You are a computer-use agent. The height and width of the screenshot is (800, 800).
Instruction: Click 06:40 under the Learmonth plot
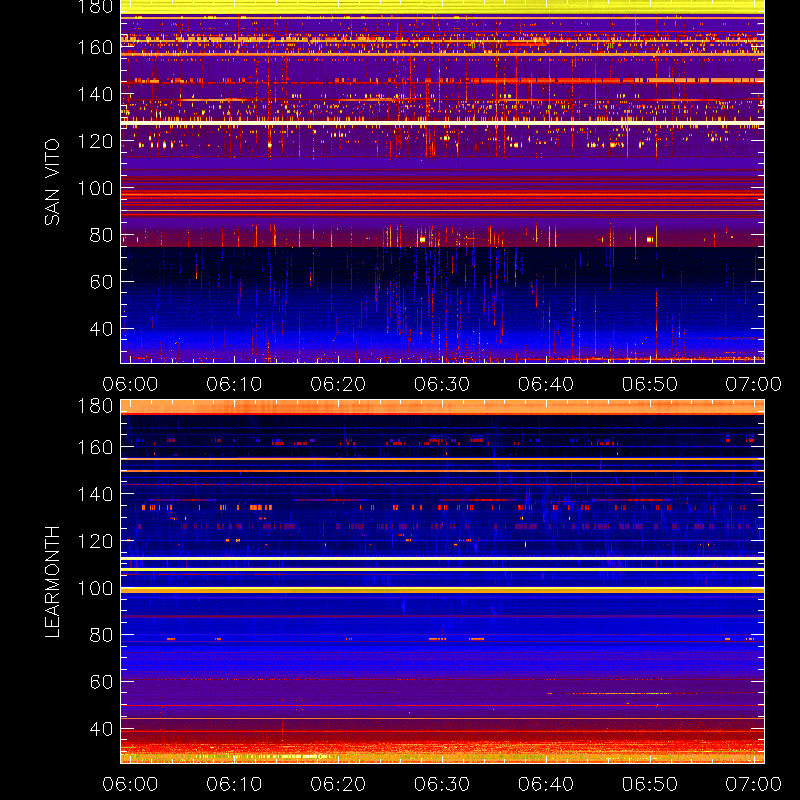546,784
